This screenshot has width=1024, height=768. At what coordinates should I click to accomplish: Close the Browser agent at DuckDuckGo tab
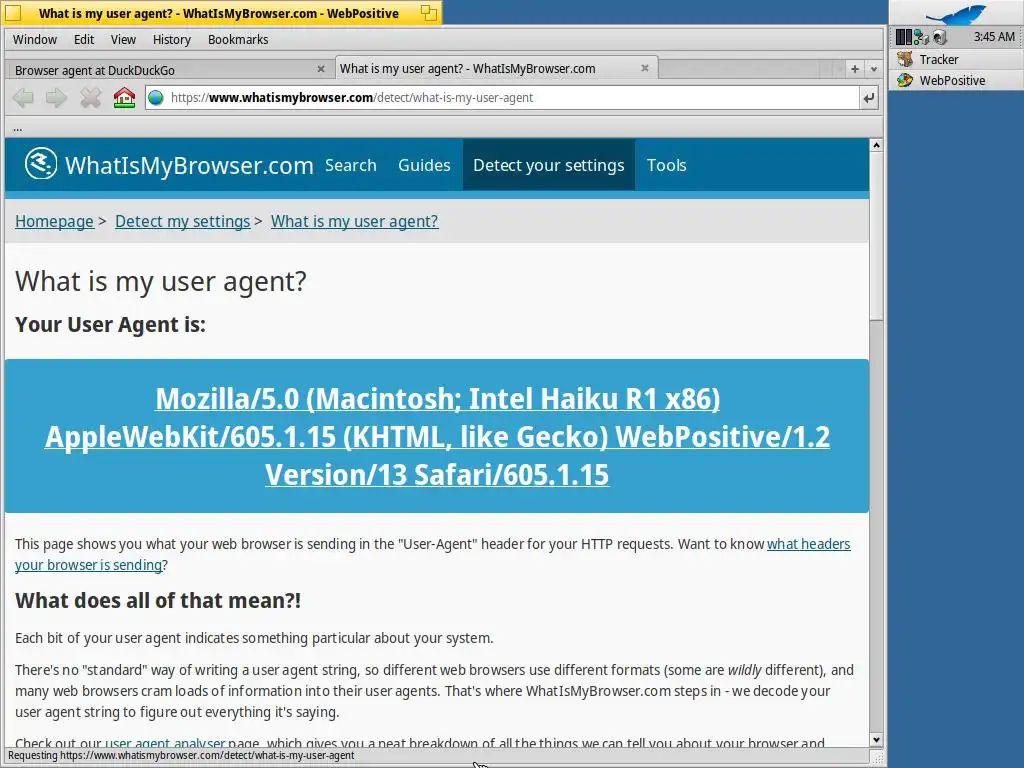click(x=321, y=69)
